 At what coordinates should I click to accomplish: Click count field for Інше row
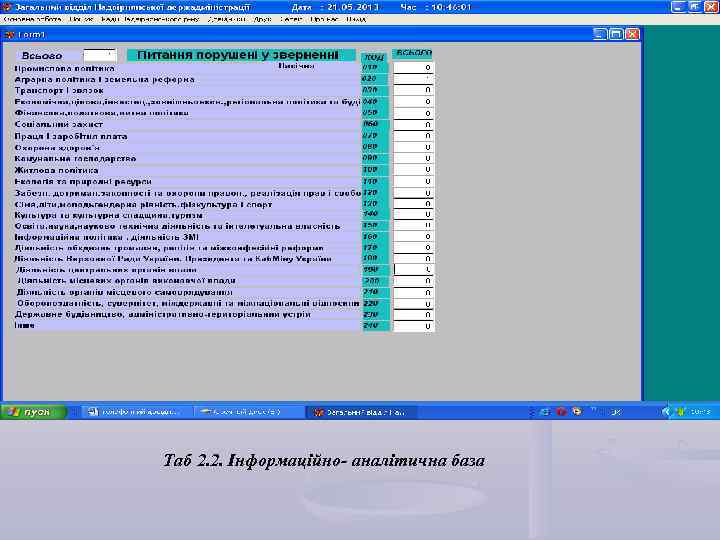[413, 326]
